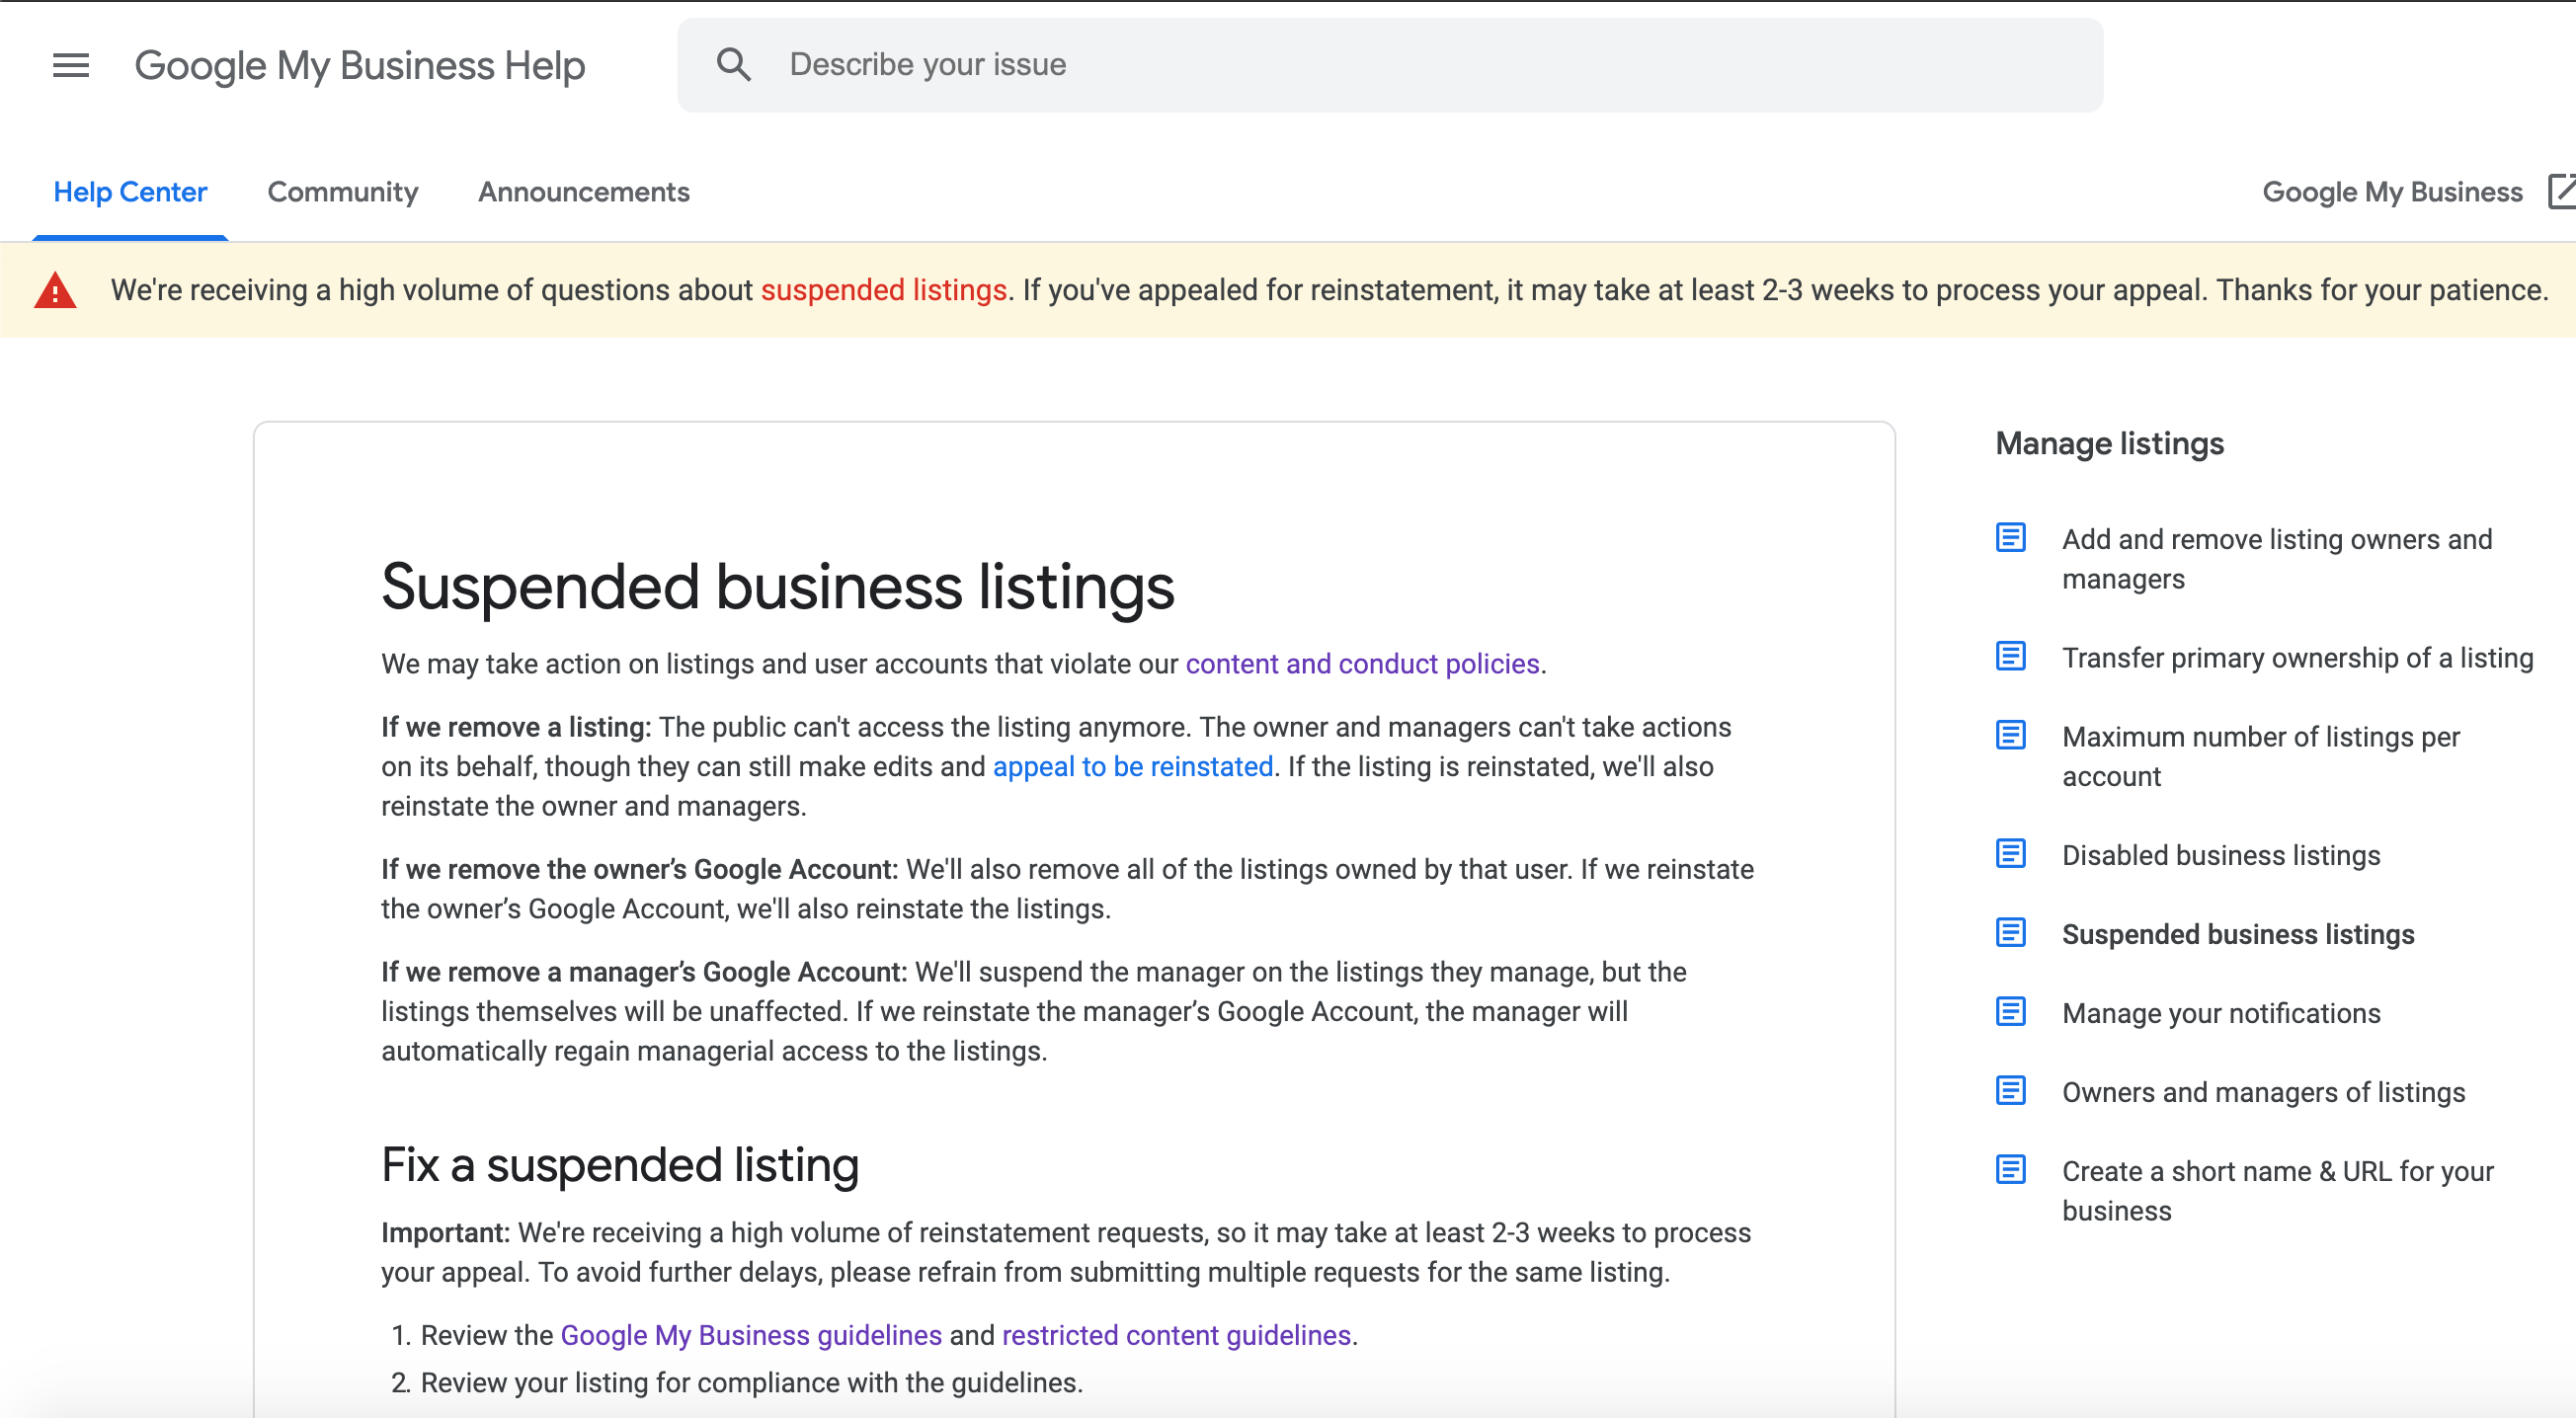Open Create a short name & URL article
Viewport: 2576px width, 1418px height.
(2278, 1191)
